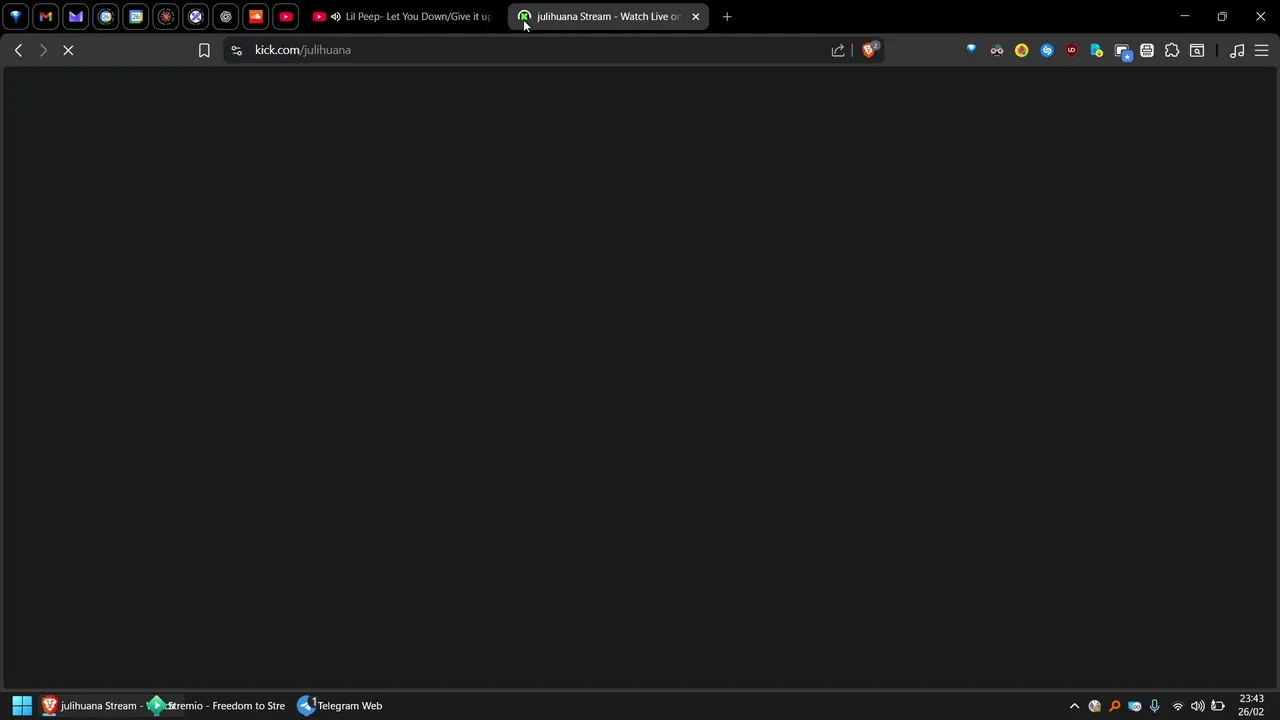Mute audio on the Lil Peep tab
This screenshot has height=720, width=1280.
coord(336,16)
